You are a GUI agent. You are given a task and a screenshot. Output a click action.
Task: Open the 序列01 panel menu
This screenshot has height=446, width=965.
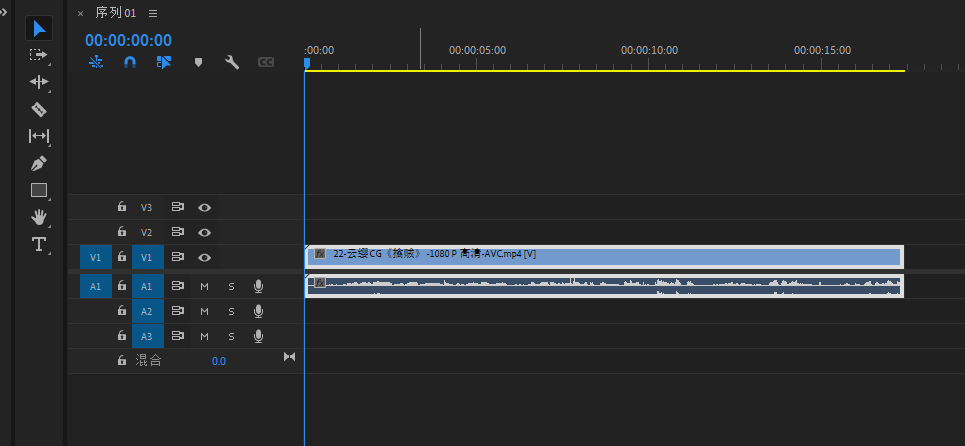pyautogui.click(x=153, y=14)
